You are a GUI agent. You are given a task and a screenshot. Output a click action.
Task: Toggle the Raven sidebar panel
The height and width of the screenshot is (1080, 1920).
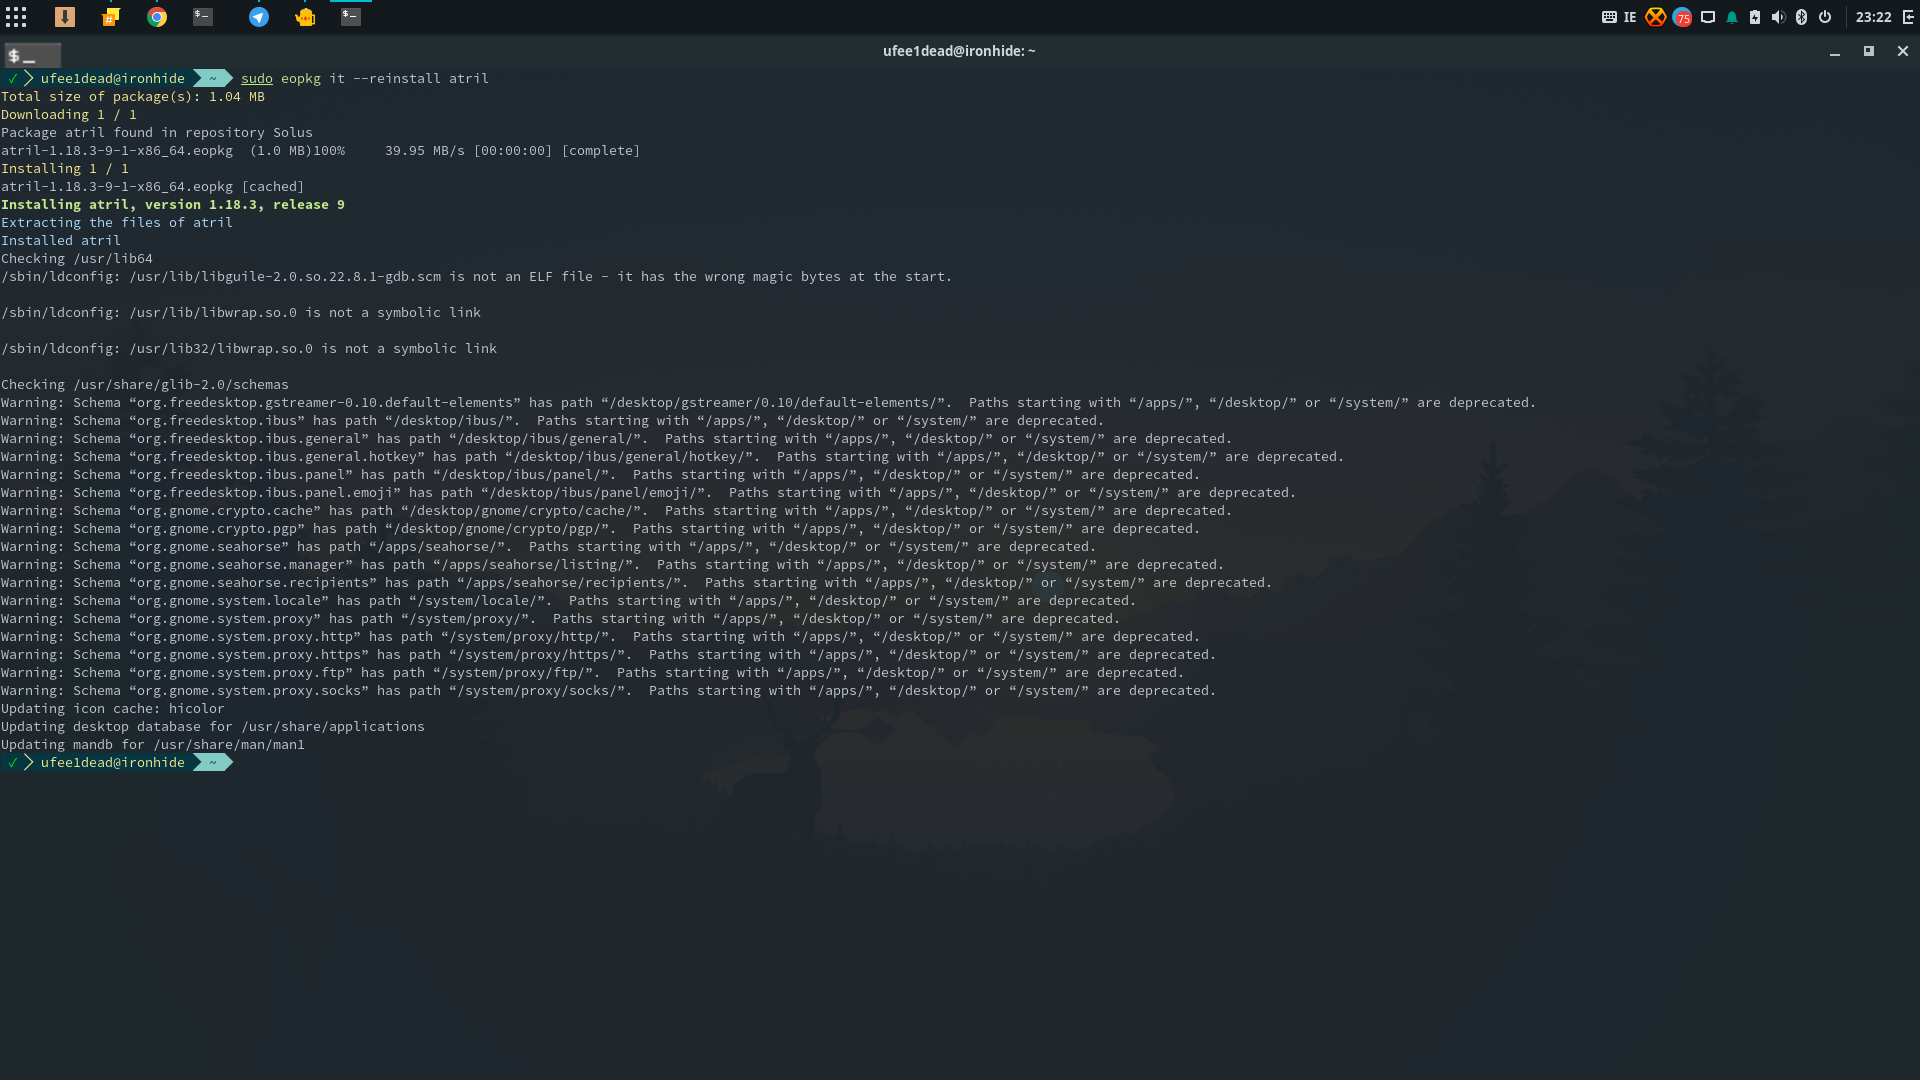click(1908, 17)
